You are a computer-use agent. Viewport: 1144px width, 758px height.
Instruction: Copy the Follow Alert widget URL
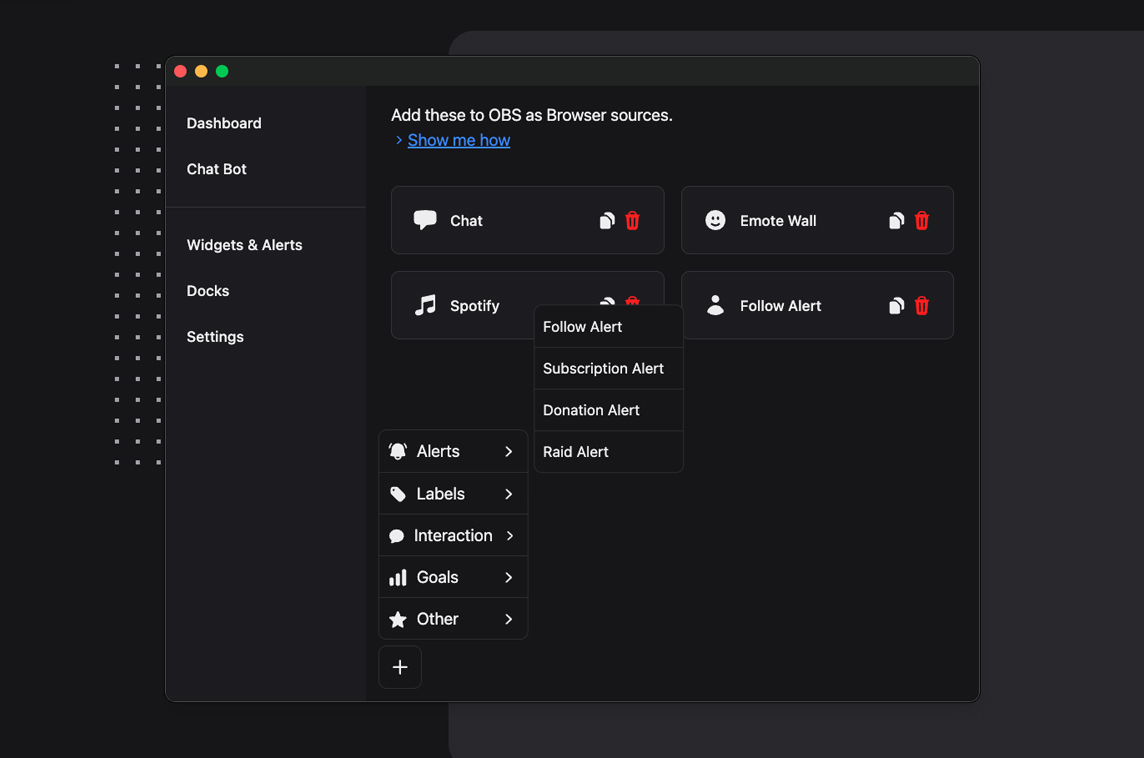coord(896,306)
